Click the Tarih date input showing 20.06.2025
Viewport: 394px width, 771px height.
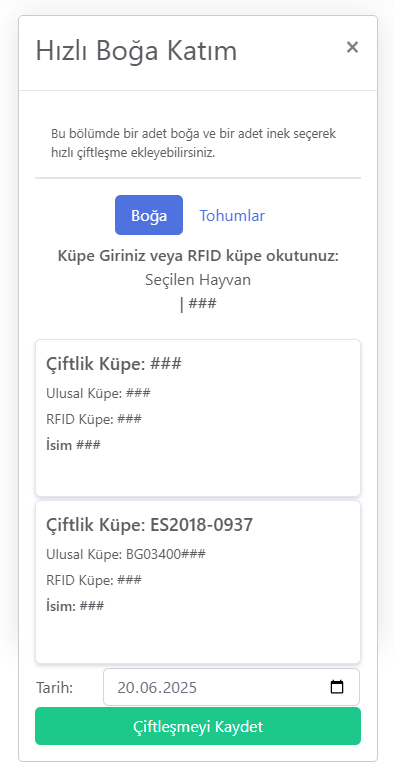231,687
